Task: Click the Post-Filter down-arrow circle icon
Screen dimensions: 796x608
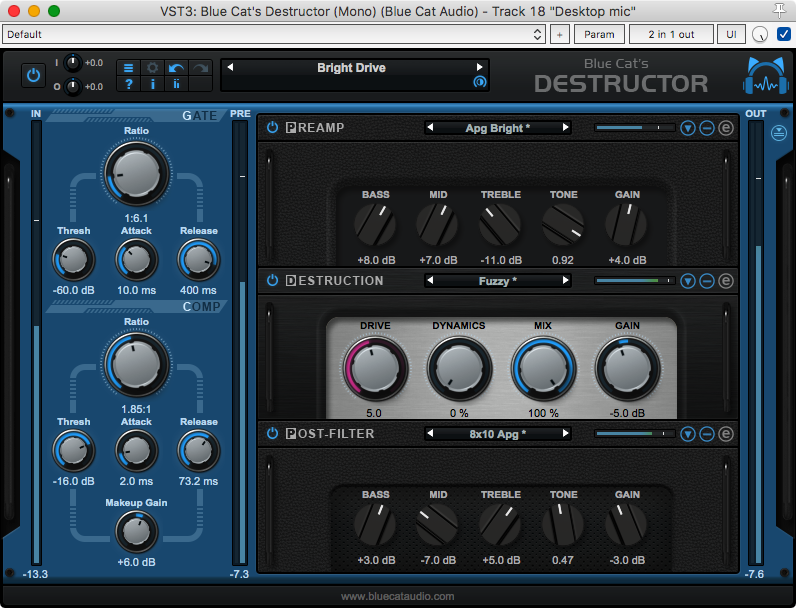Action: [x=688, y=434]
